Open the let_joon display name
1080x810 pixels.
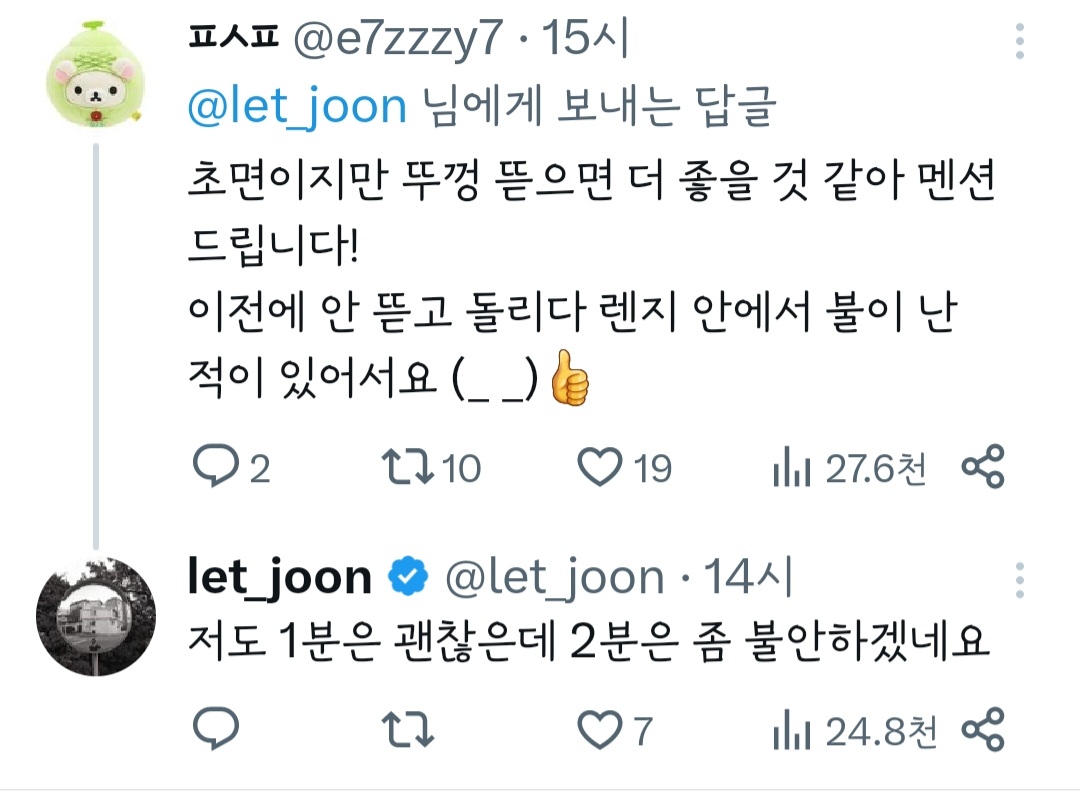click(280, 577)
